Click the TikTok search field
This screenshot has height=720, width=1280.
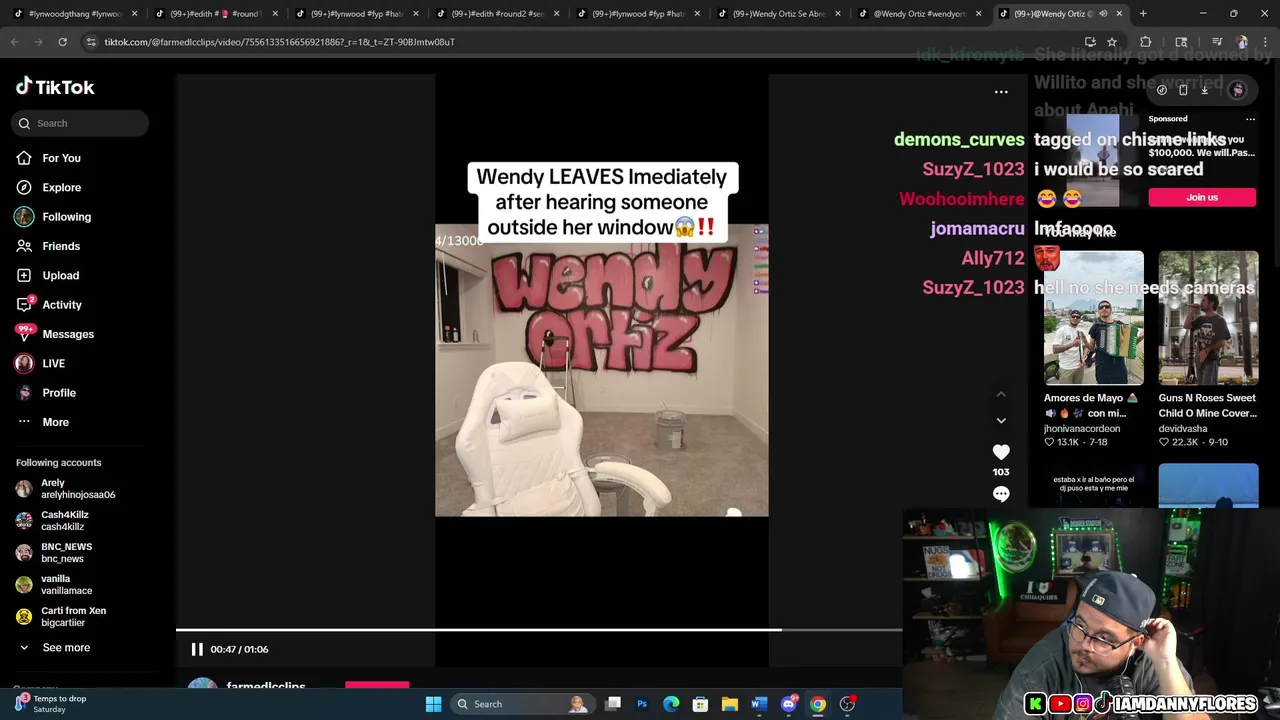tap(81, 123)
